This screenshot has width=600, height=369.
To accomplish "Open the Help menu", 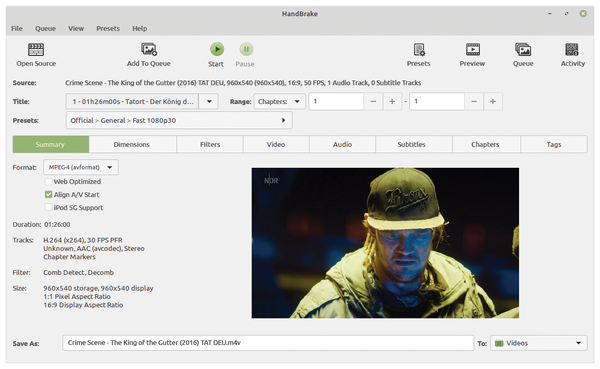I will (x=140, y=28).
